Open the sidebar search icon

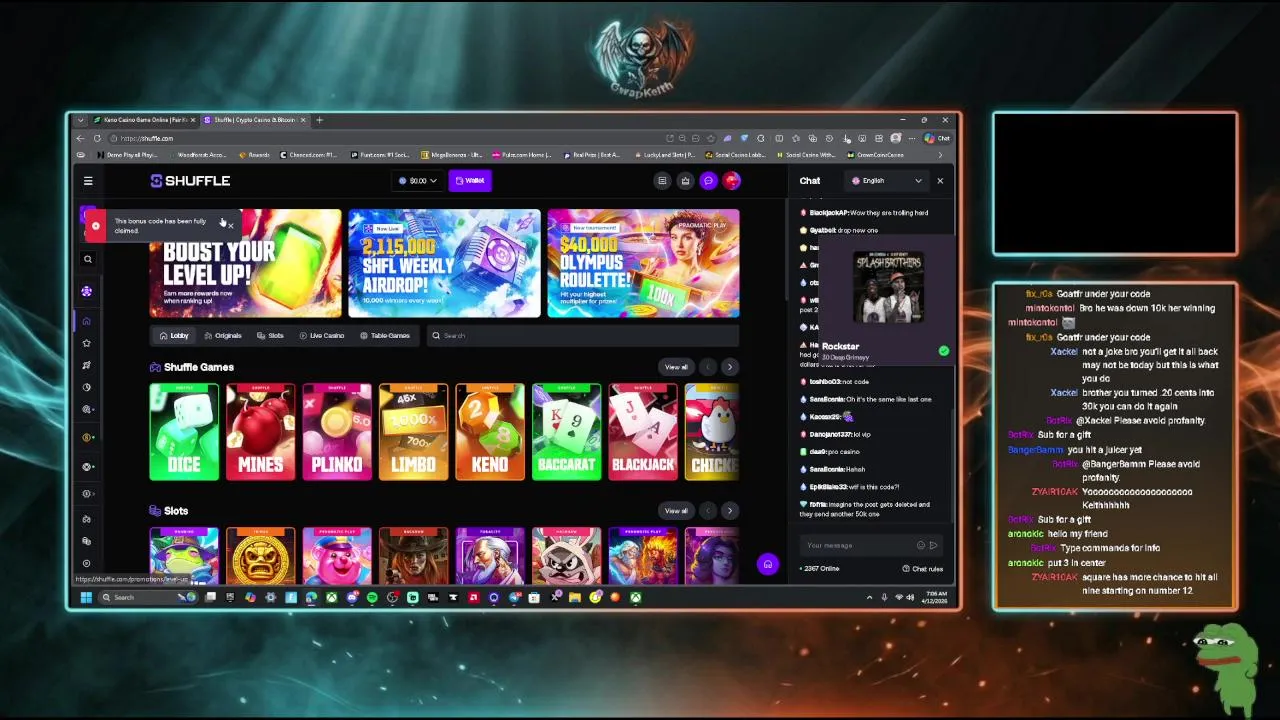coord(88,259)
